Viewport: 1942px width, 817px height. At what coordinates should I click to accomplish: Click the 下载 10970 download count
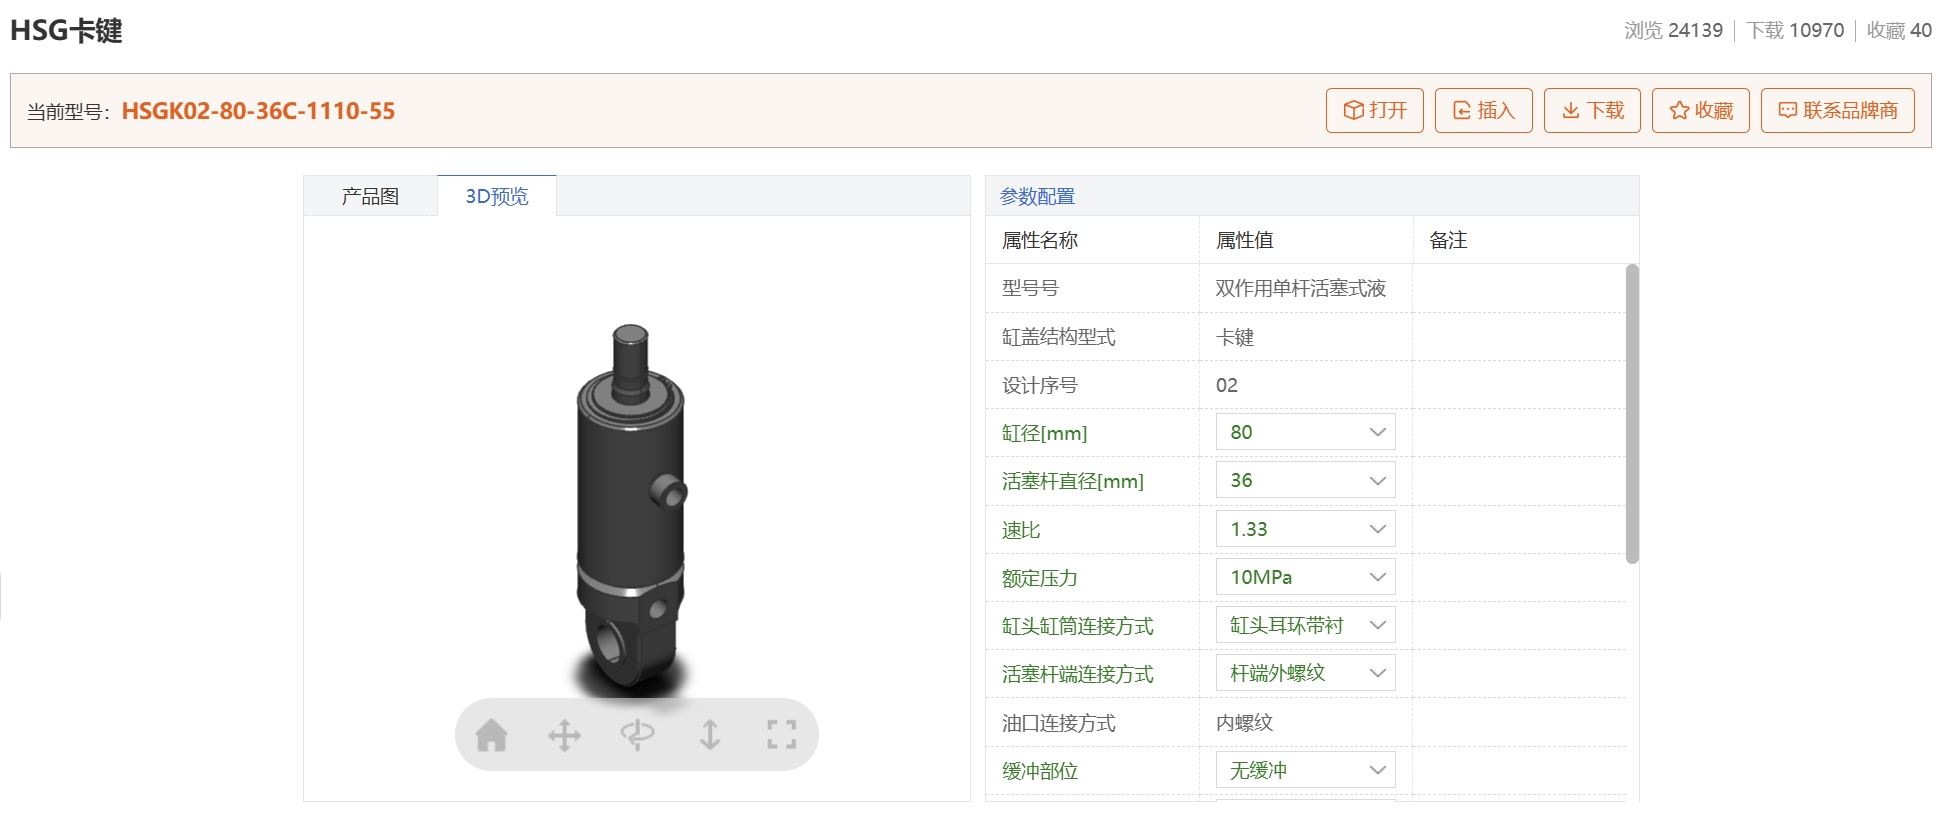(x=1795, y=30)
